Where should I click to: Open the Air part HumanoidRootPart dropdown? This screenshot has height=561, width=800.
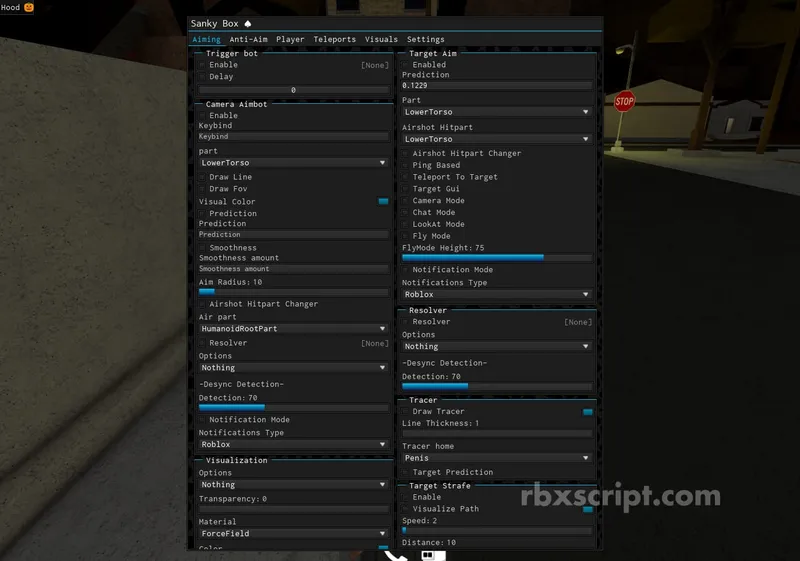pos(293,328)
